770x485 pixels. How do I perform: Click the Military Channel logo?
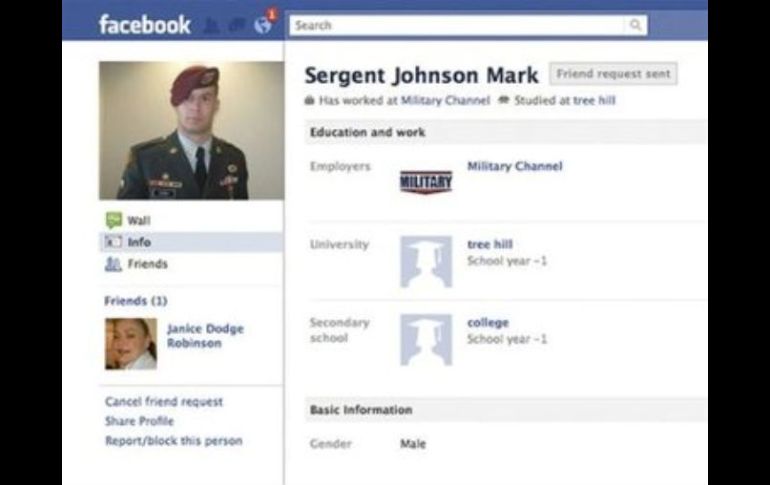(x=426, y=182)
